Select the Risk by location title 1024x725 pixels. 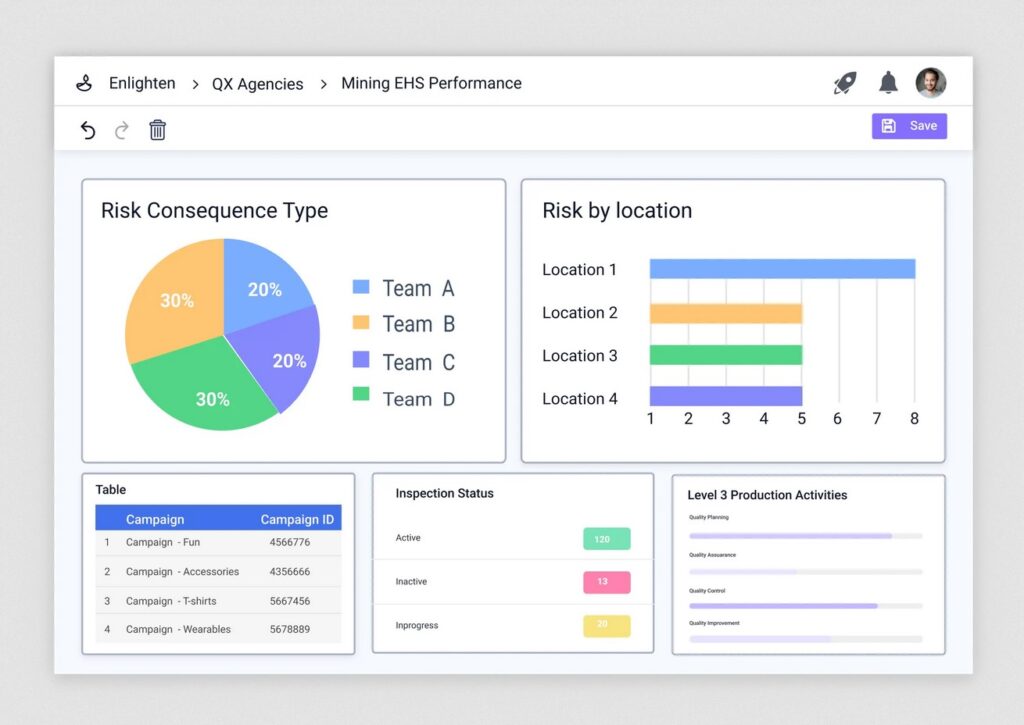(x=617, y=210)
